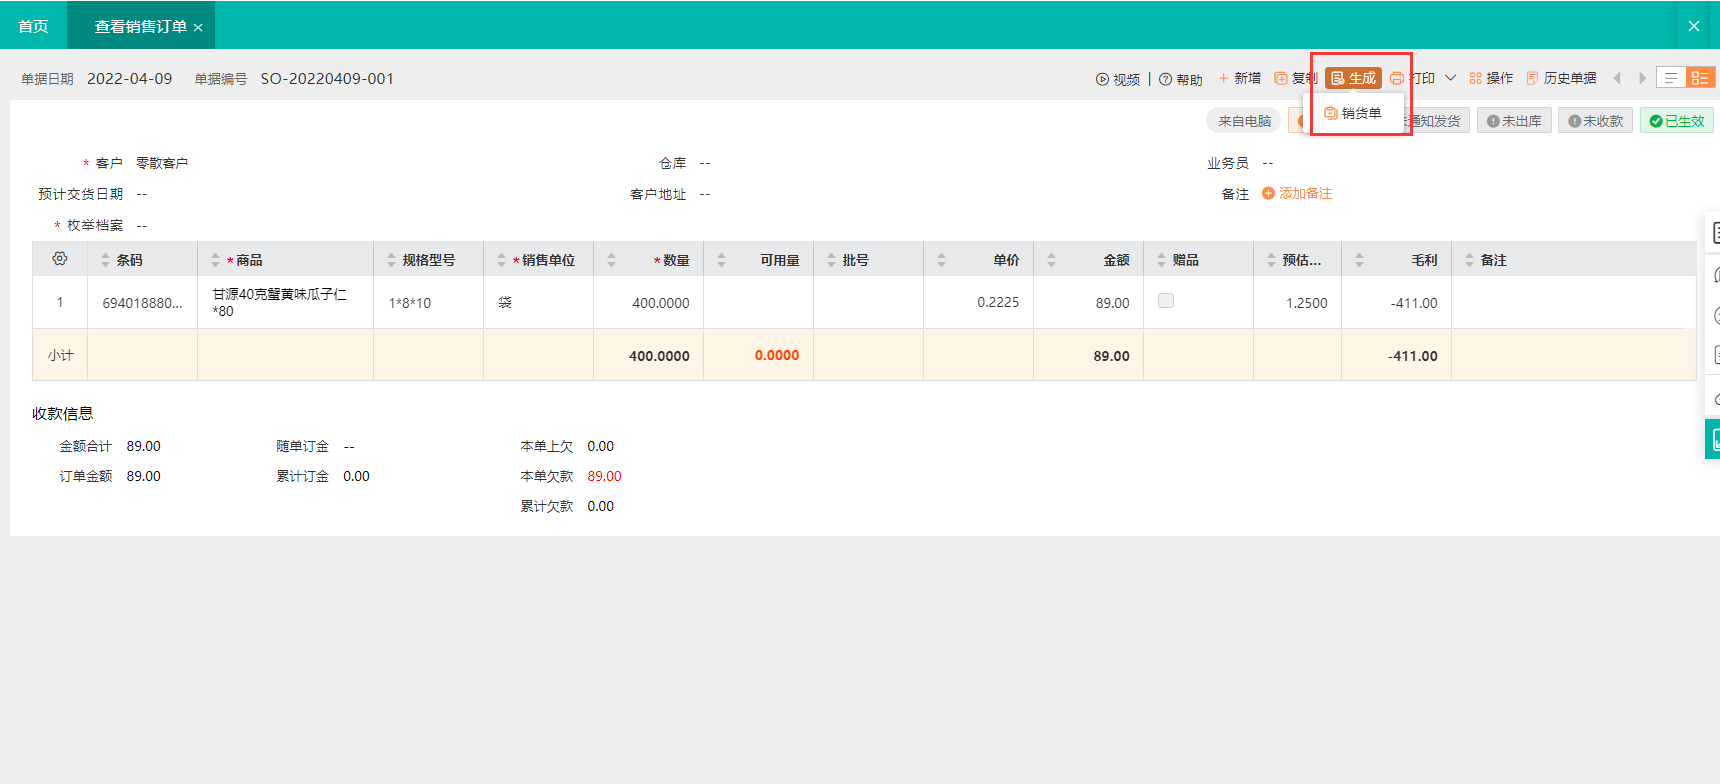Viewport: 1720px width, 784px height.
Task: Sort the table by 数量 column
Action: [611, 260]
